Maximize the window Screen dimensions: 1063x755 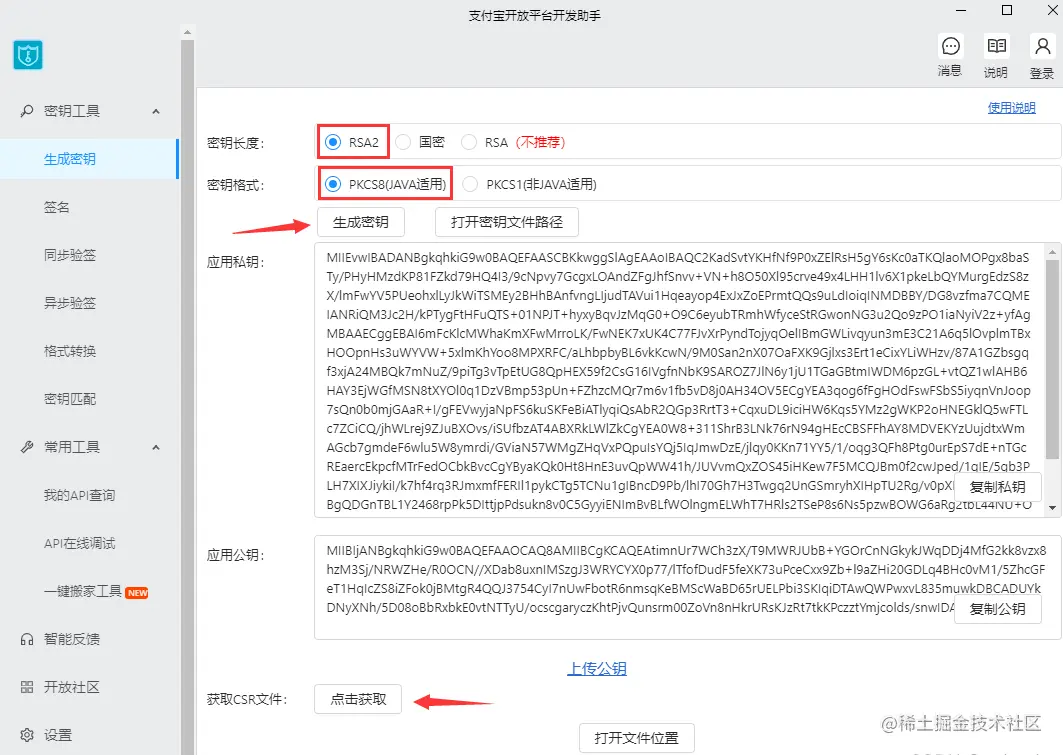pyautogui.click(x=1007, y=10)
